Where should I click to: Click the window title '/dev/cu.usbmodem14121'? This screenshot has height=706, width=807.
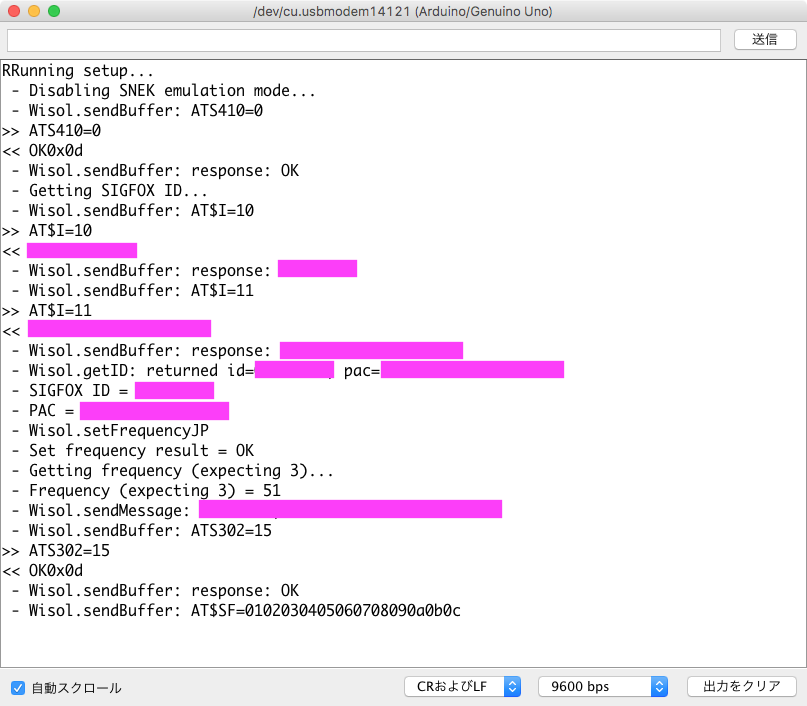point(331,11)
